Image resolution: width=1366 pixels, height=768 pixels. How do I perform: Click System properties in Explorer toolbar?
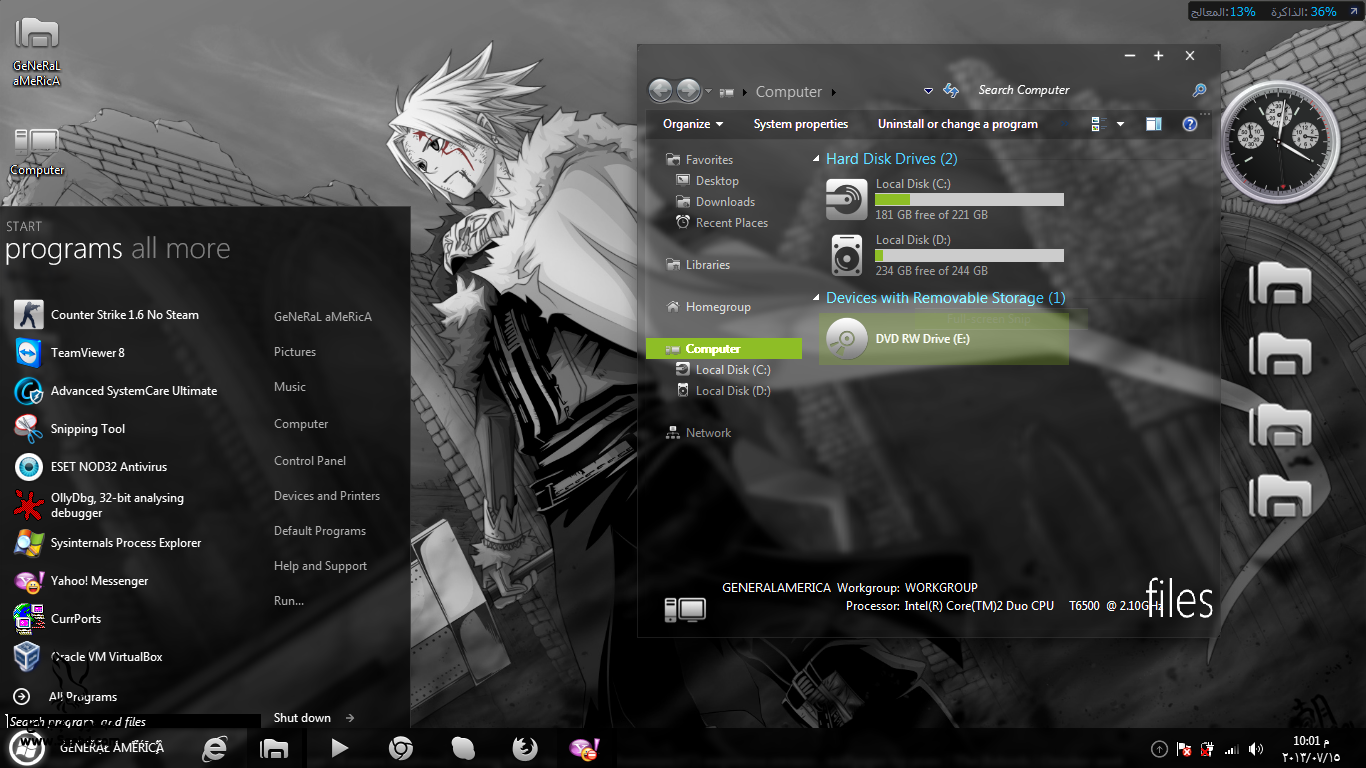pyautogui.click(x=800, y=124)
